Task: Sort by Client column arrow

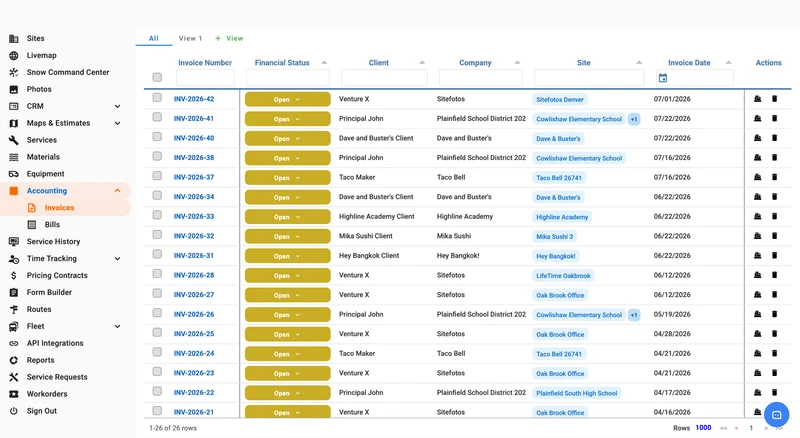Action: pos(422,63)
